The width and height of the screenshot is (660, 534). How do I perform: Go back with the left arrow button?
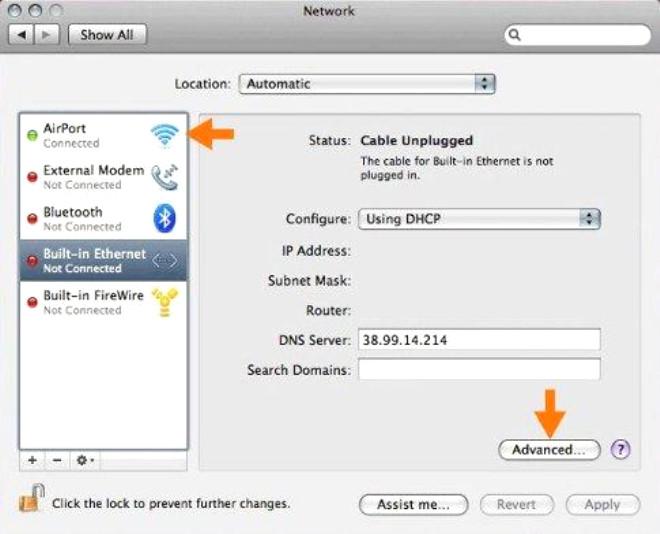tap(21, 35)
